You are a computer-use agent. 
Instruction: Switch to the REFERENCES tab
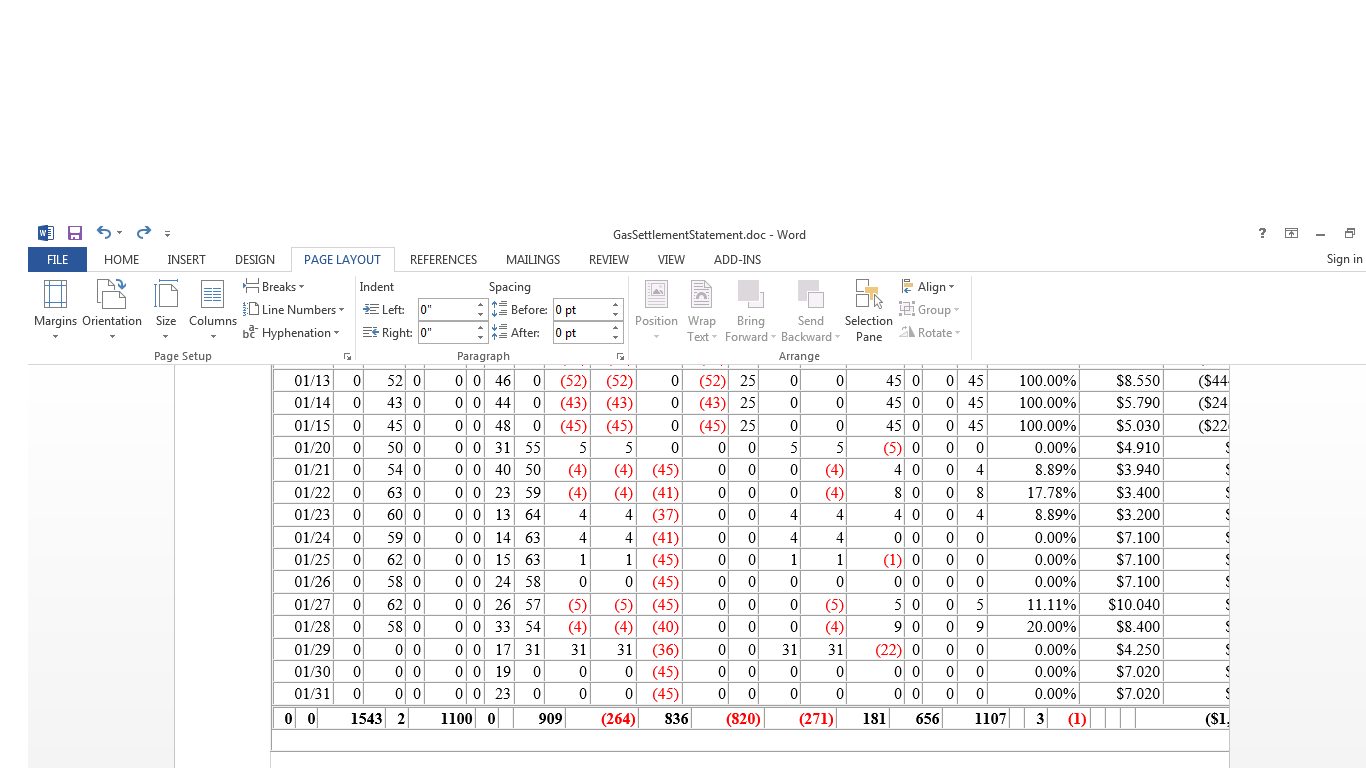(443, 260)
